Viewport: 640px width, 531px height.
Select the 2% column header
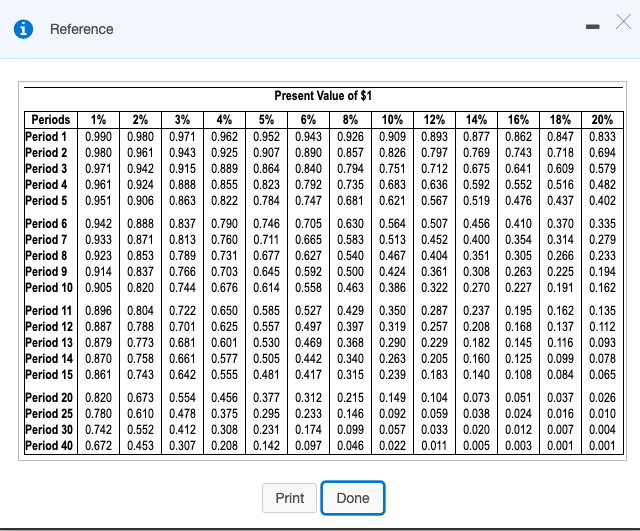click(140, 120)
